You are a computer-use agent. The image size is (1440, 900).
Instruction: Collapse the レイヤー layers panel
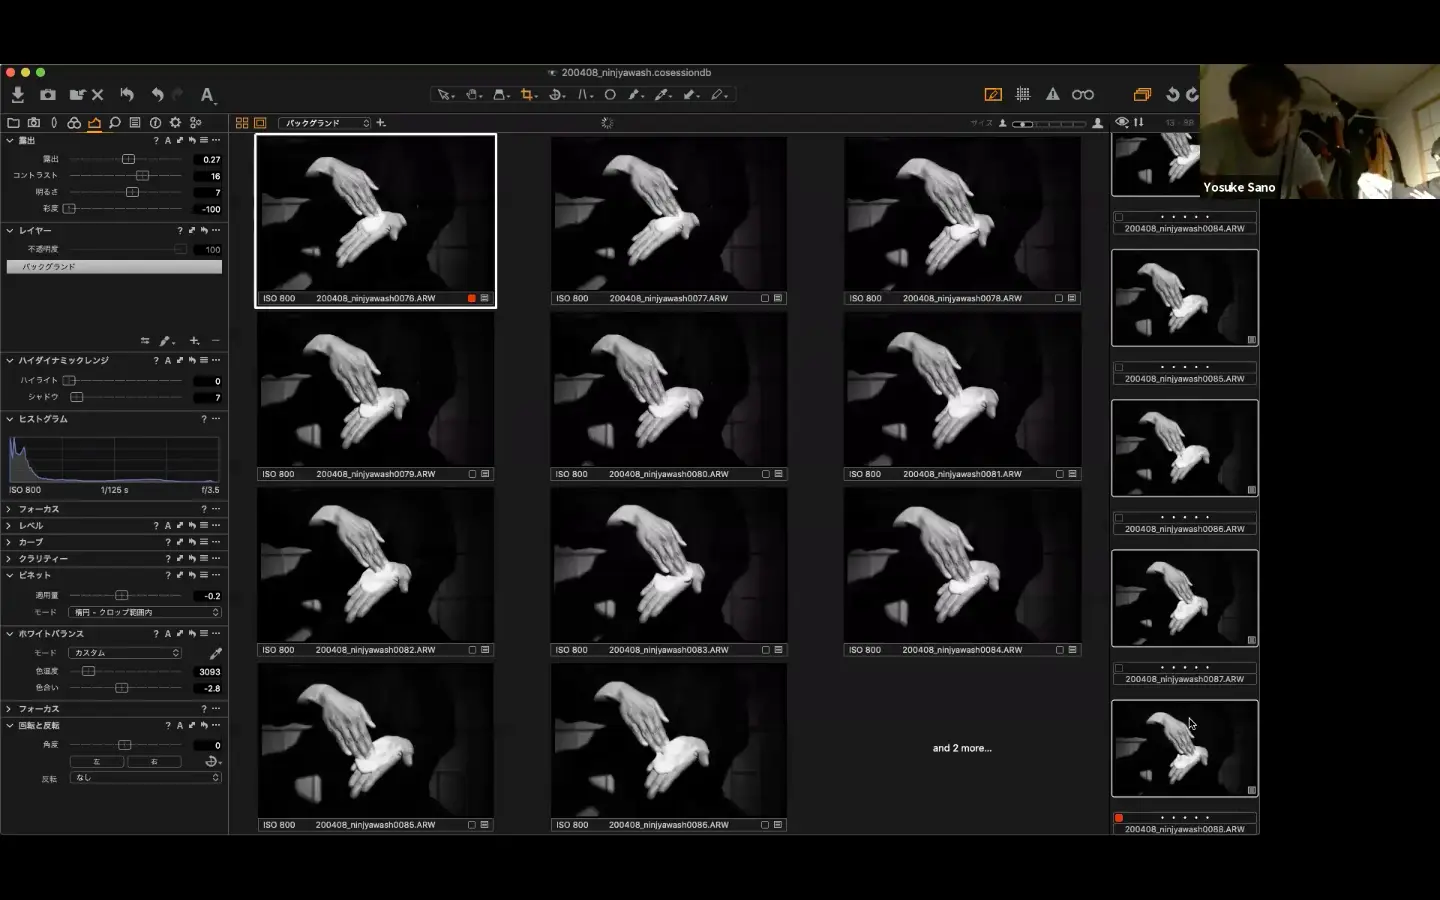click(10, 231)
